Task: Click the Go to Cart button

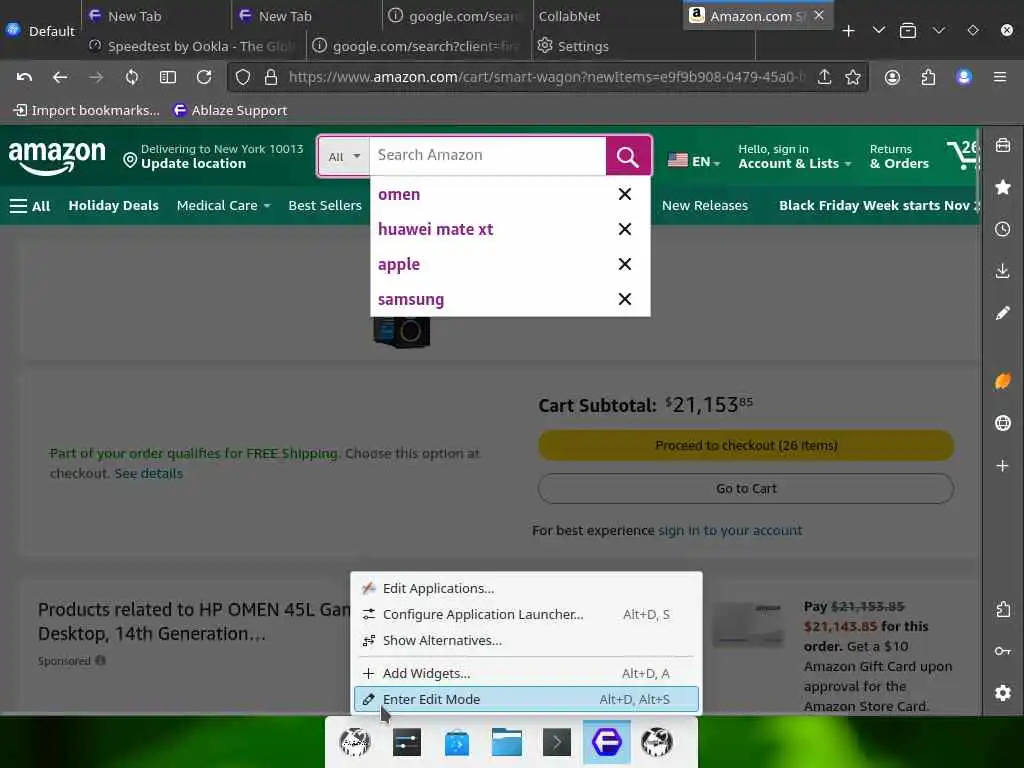Action: pos(746,488)
